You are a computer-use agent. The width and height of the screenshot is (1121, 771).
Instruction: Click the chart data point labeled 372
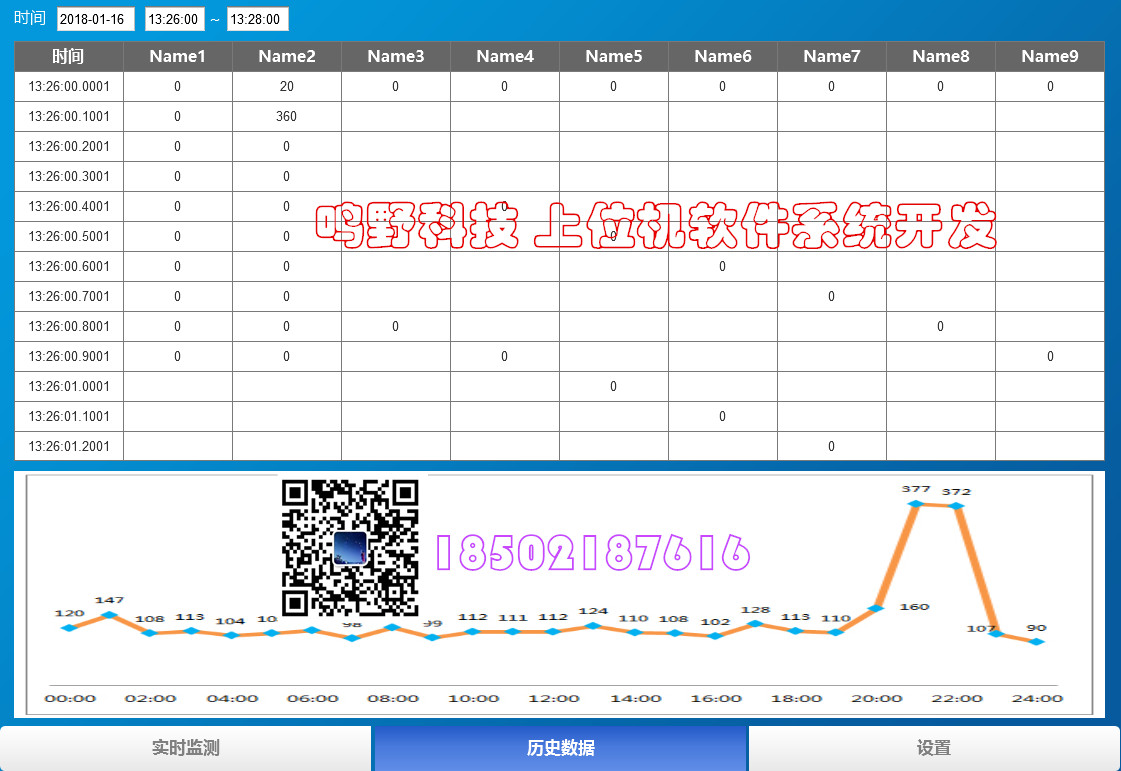[x=957, y=506]
